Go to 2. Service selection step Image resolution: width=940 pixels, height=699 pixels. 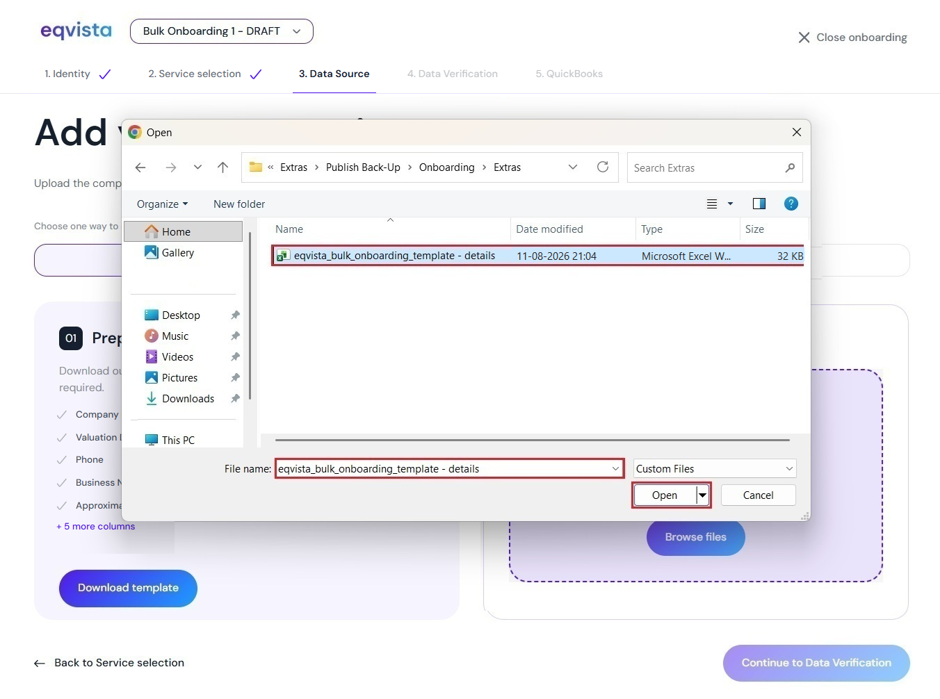tap(204, 74)
